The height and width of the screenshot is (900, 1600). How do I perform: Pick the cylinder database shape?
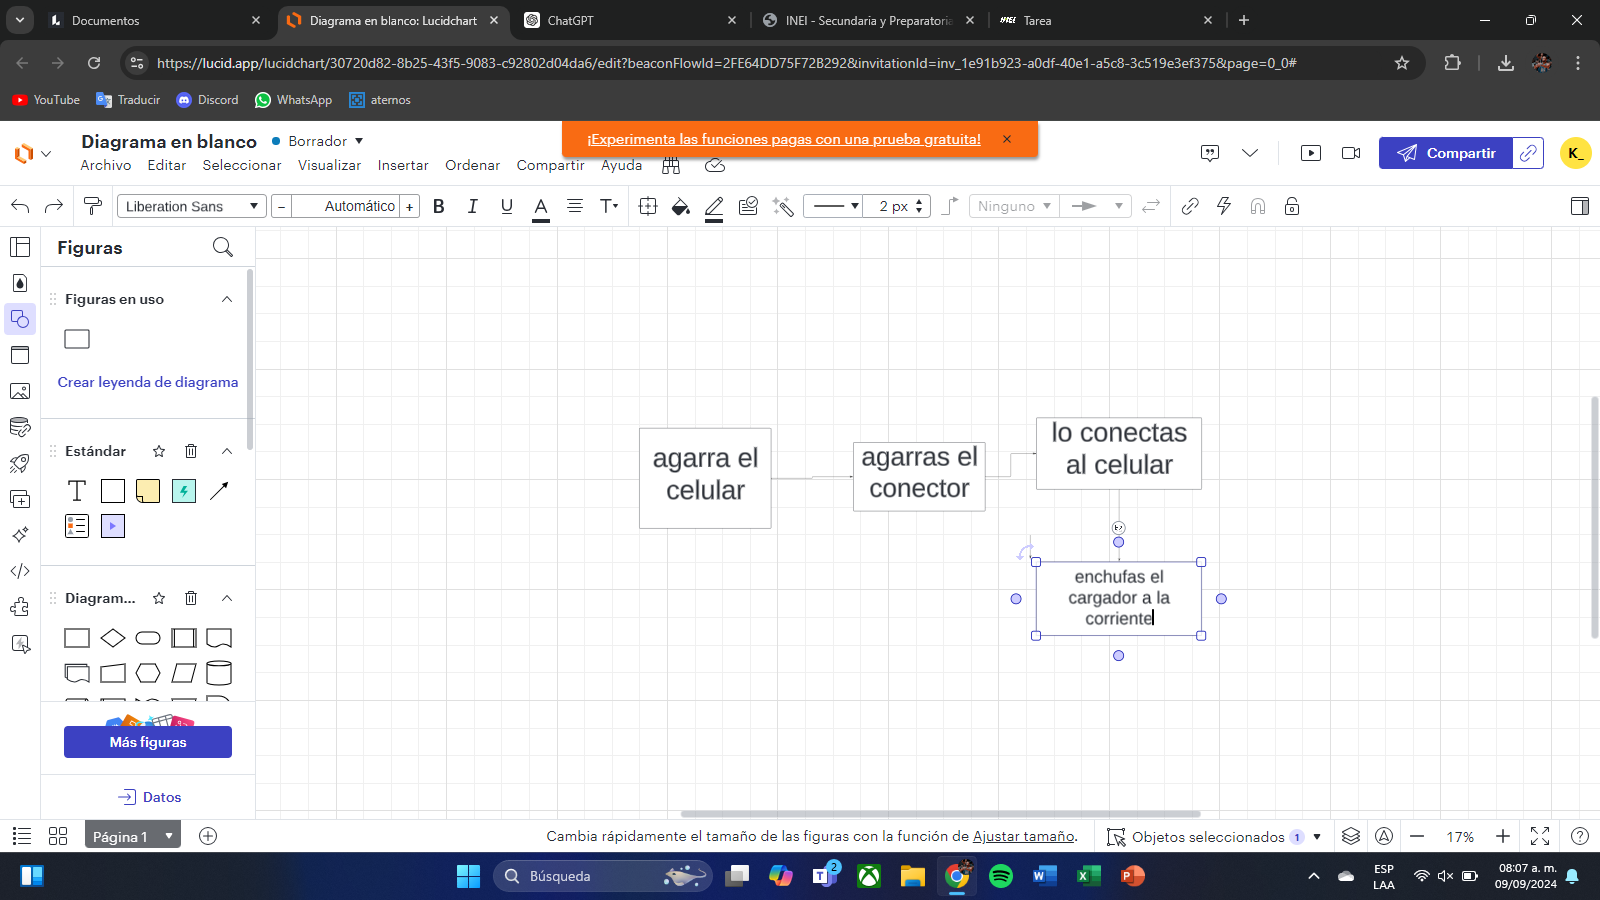pos(219,673)
